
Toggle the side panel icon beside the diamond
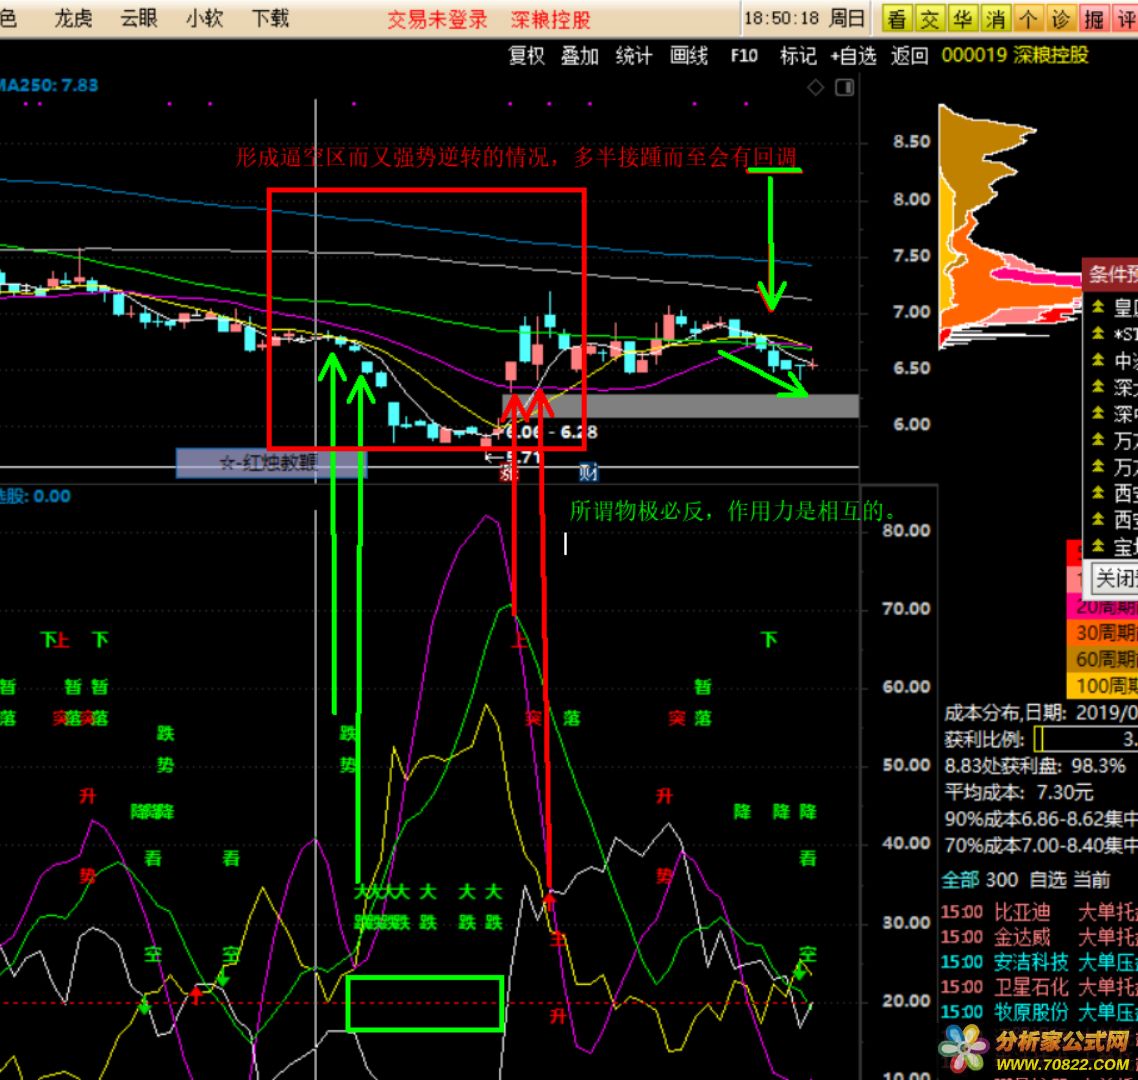tap(845, 88)
